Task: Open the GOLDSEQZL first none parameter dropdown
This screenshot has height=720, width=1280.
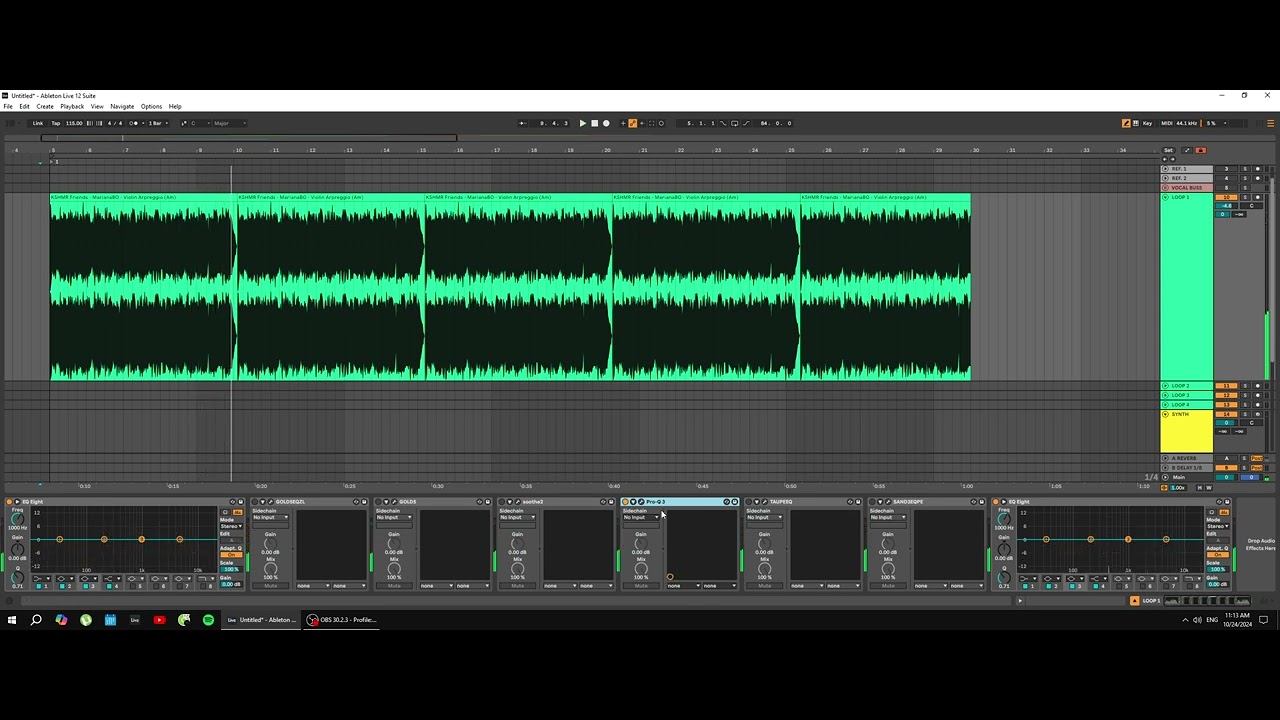Action: pyautogui.click(x=313, y=586)
